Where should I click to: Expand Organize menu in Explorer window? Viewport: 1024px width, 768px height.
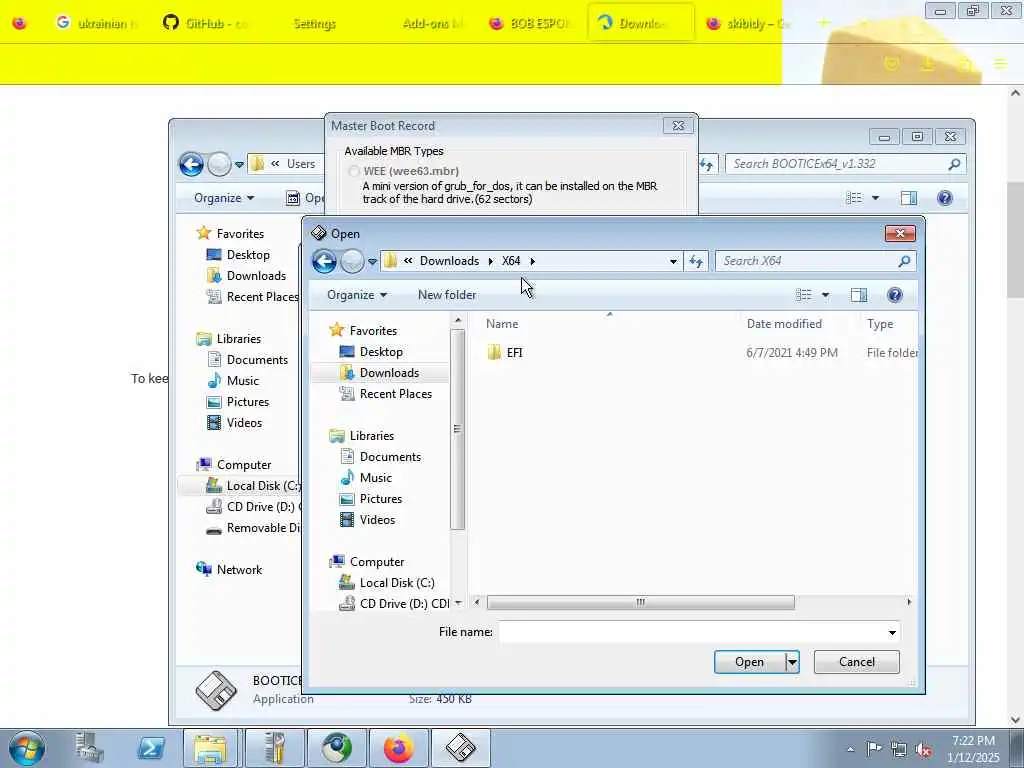[223, 198]
